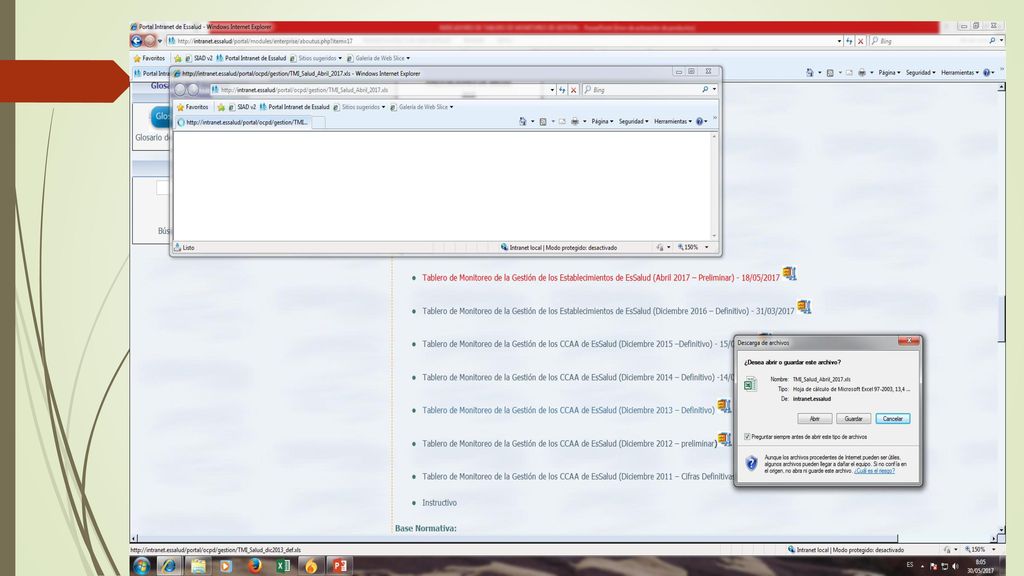Click Bing search box in popup window
This screenshot has height=576, width=1024.
(x=642, y=90)
